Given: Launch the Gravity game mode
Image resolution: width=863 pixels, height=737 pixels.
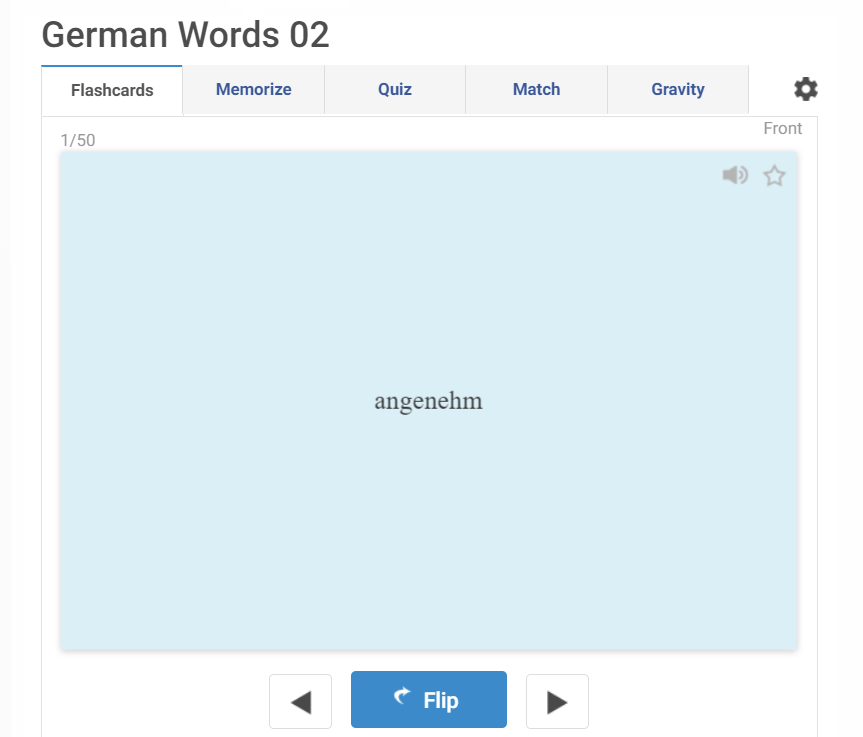Looking at the screenshot, I should pyautogui.click(x=677, y=89).
